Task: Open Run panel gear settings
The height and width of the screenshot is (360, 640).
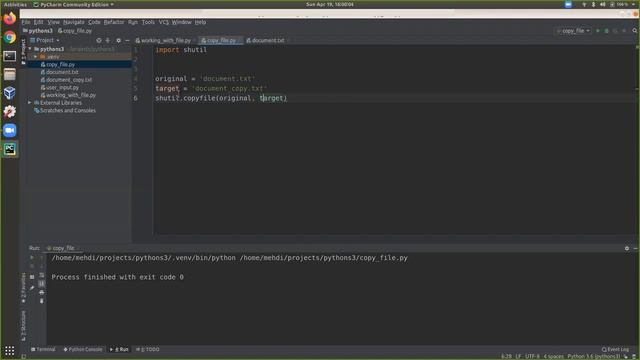Action: tap(627, 248)
